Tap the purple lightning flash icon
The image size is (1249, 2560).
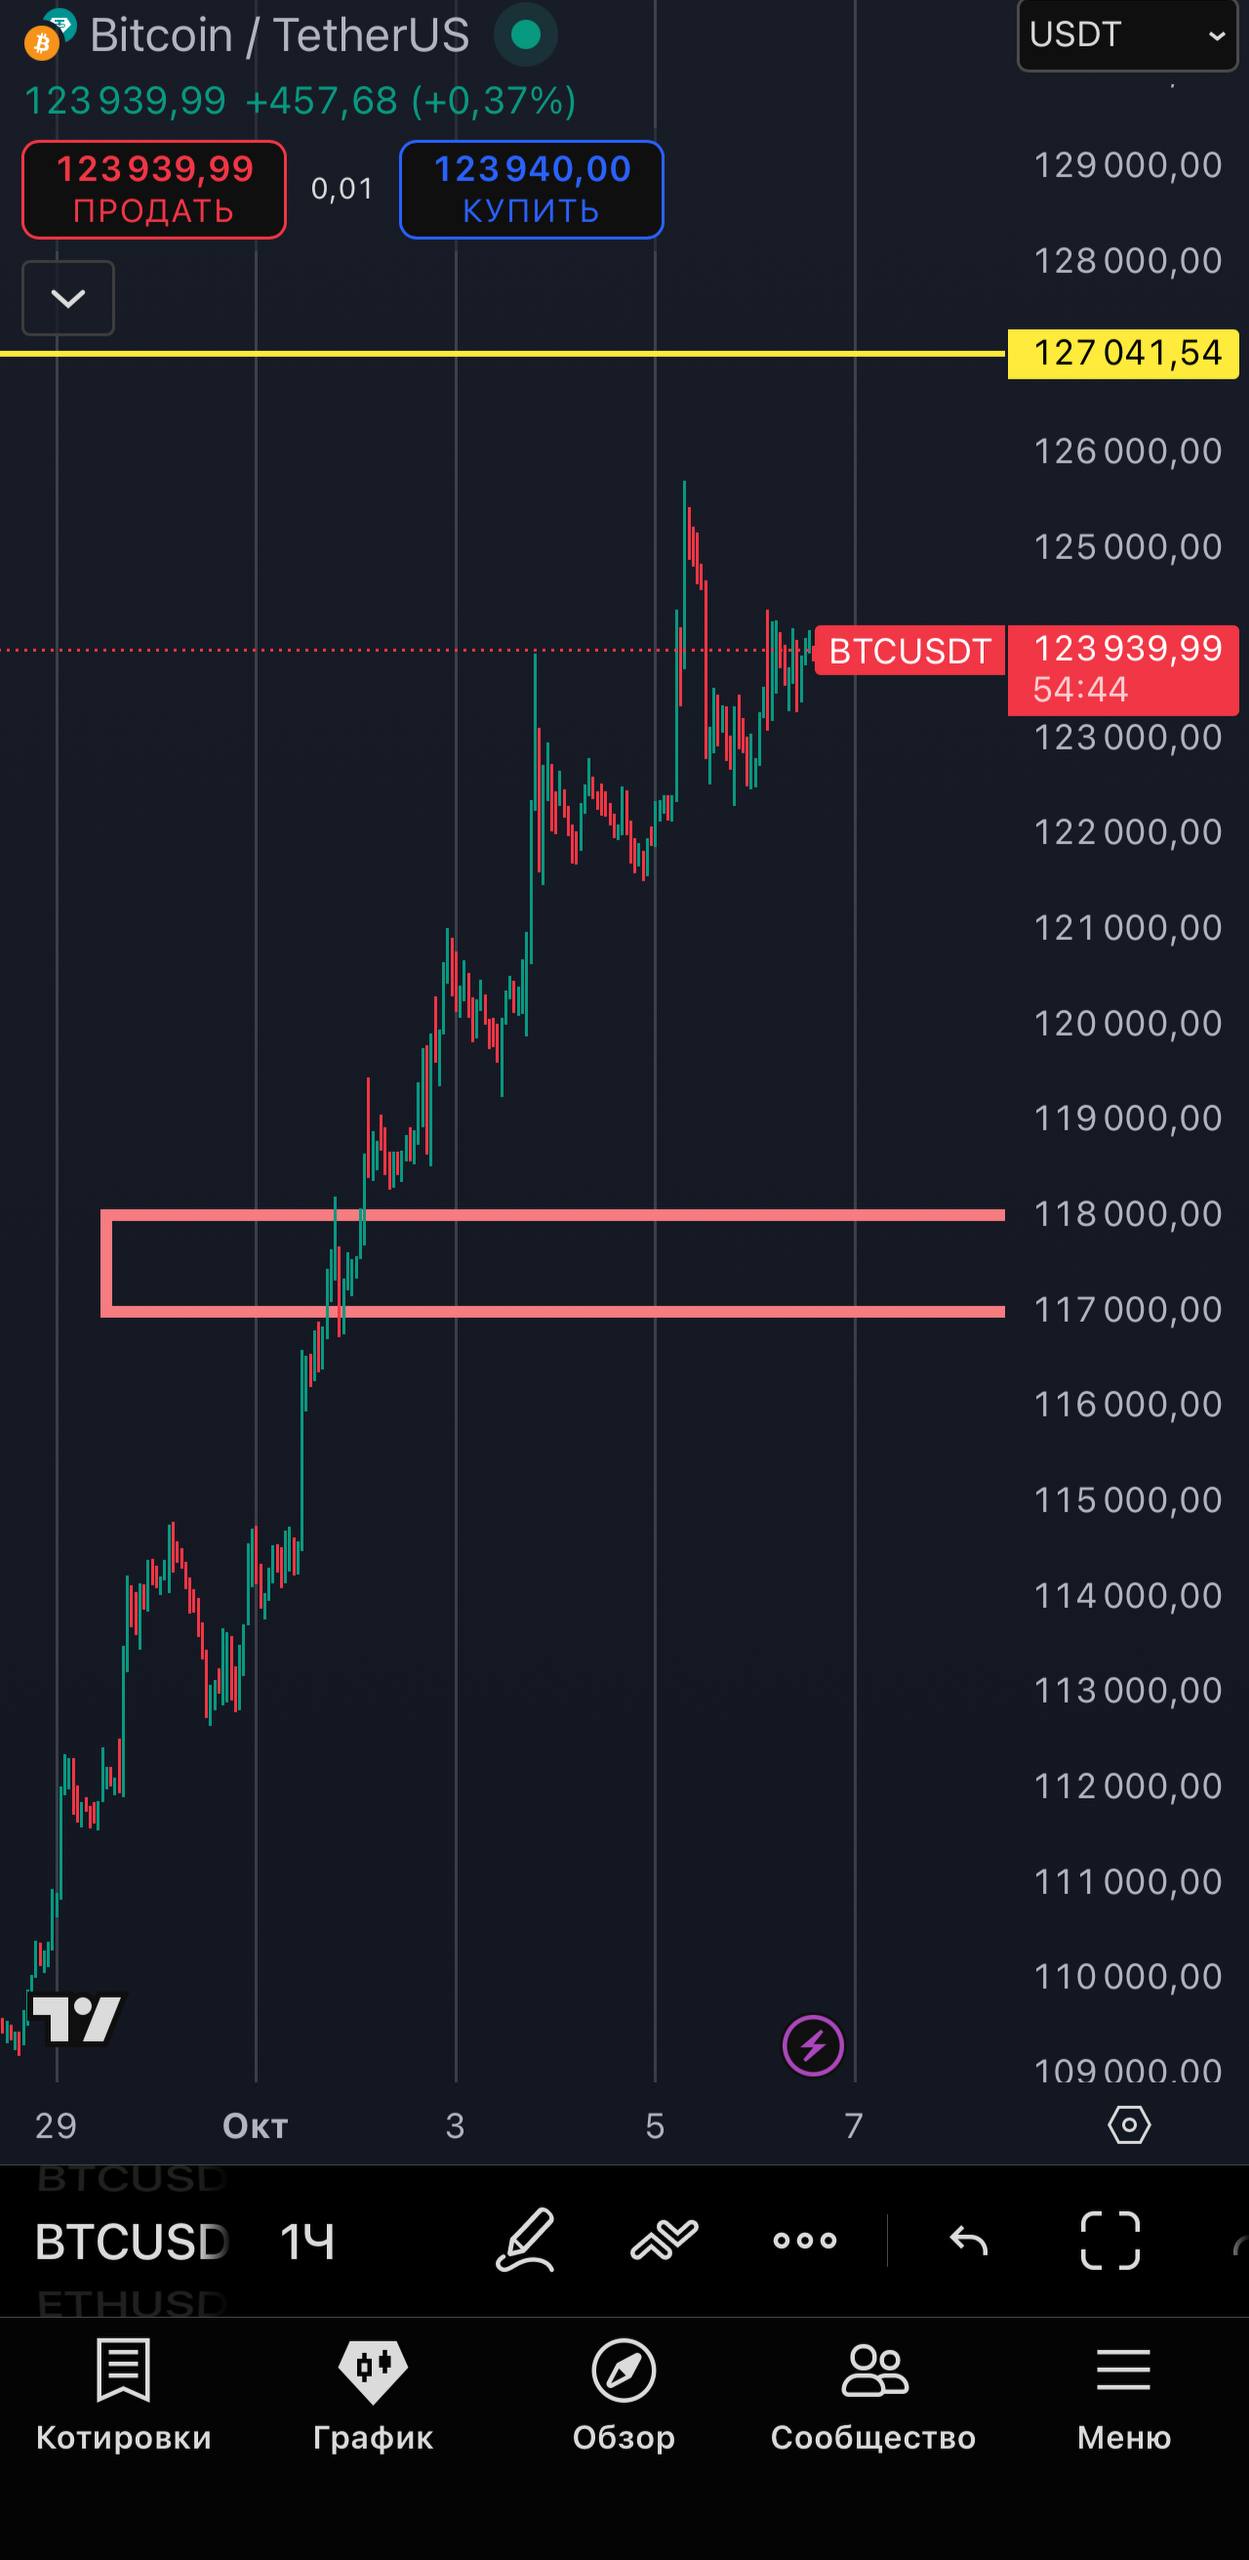click(813, 2046)
